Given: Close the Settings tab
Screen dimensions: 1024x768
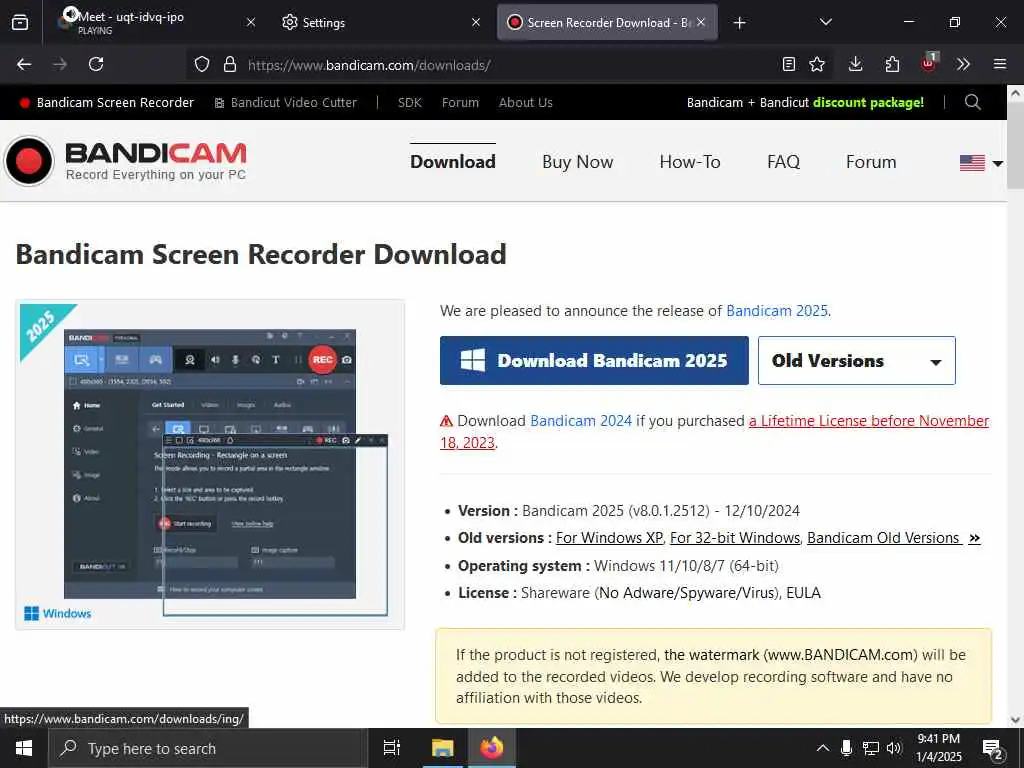Looking at the screenshot, I should click(x=476, y=22).
